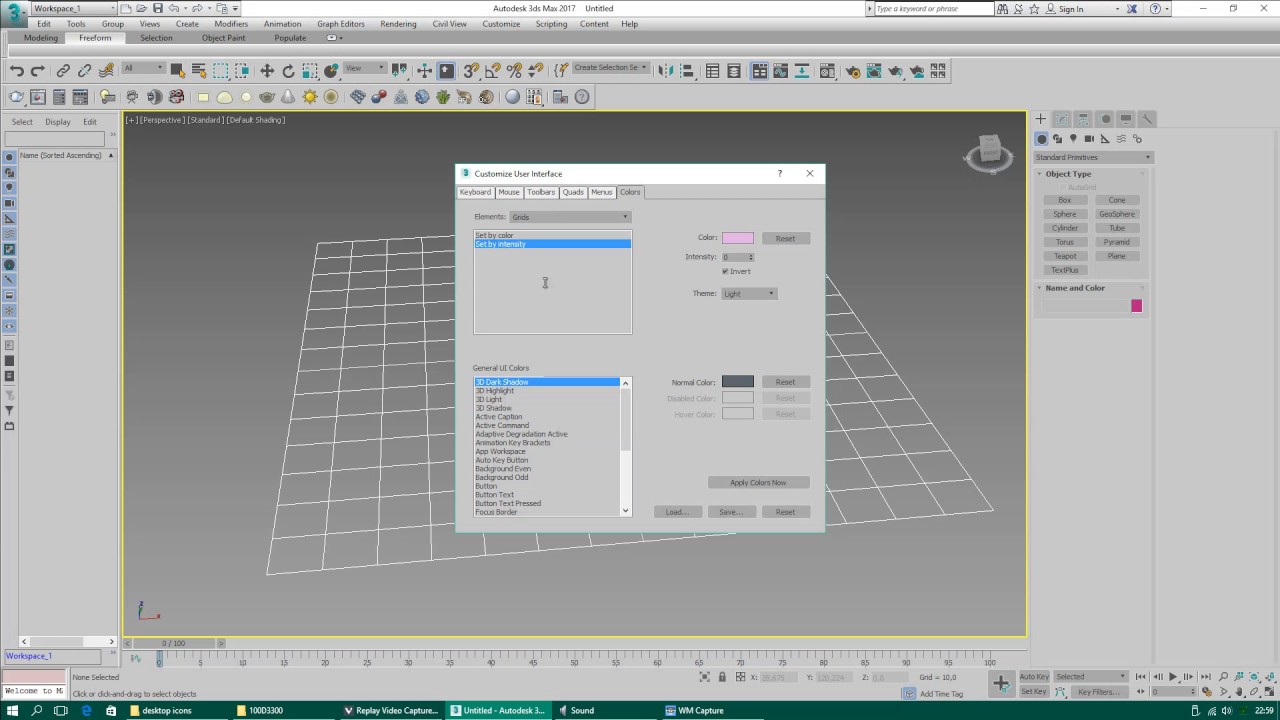Screen dimensions: 1280x720
Task: Activate Bind to Space Warp tool
Action: tap(106, 71)
